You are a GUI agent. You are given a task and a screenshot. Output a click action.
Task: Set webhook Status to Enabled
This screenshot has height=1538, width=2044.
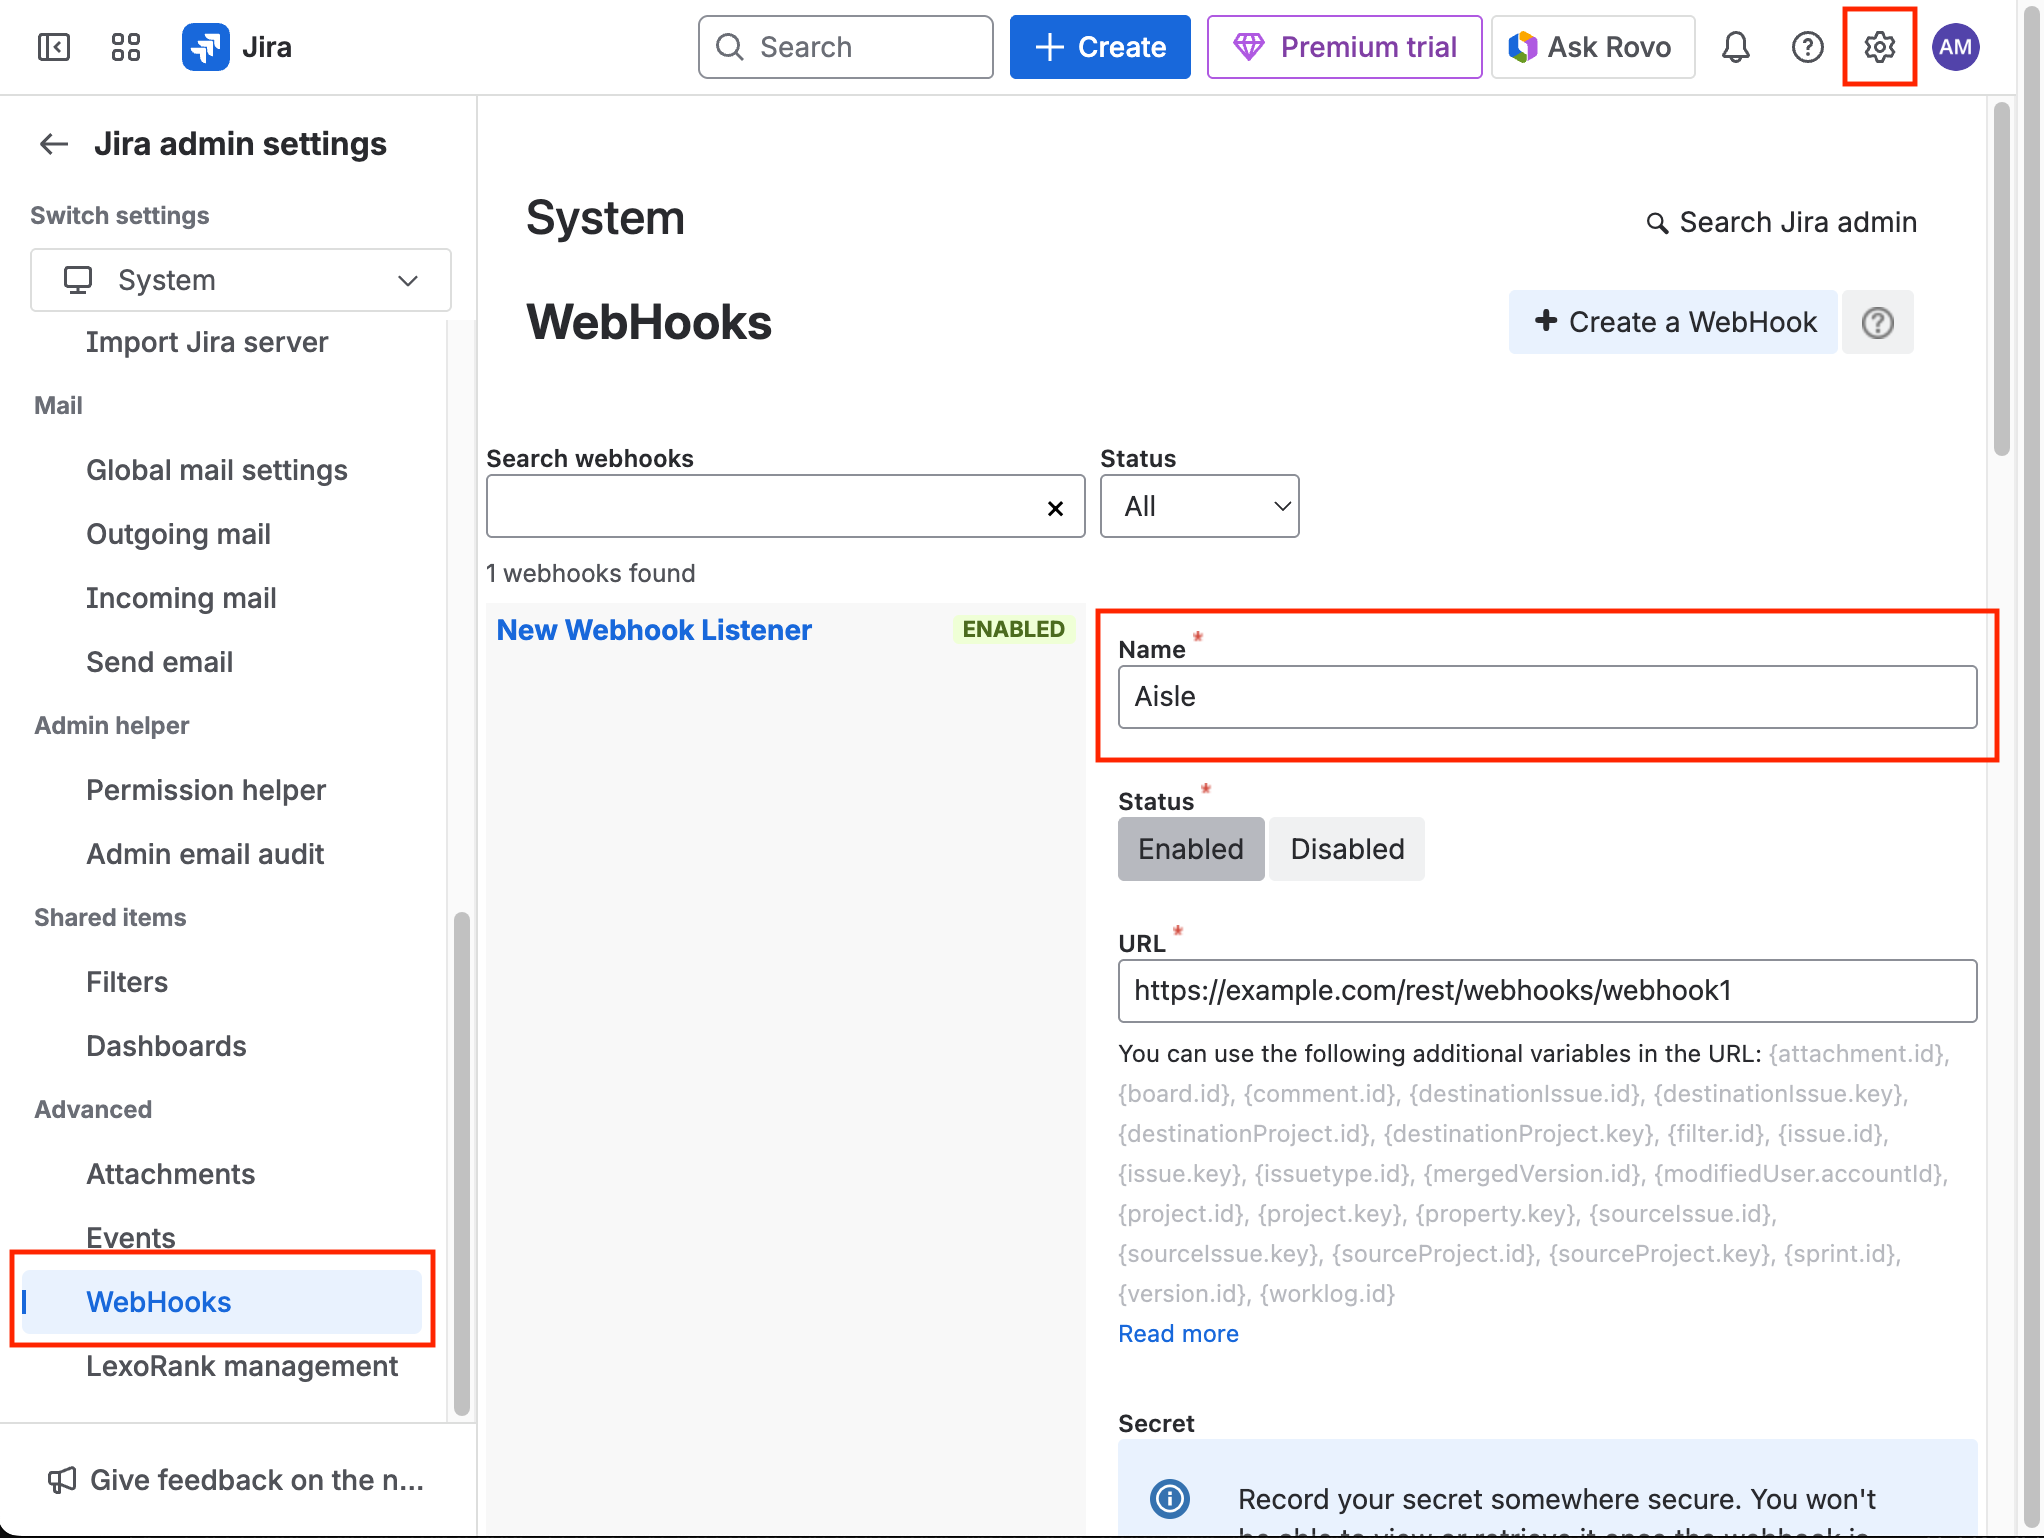[1190, 849]
